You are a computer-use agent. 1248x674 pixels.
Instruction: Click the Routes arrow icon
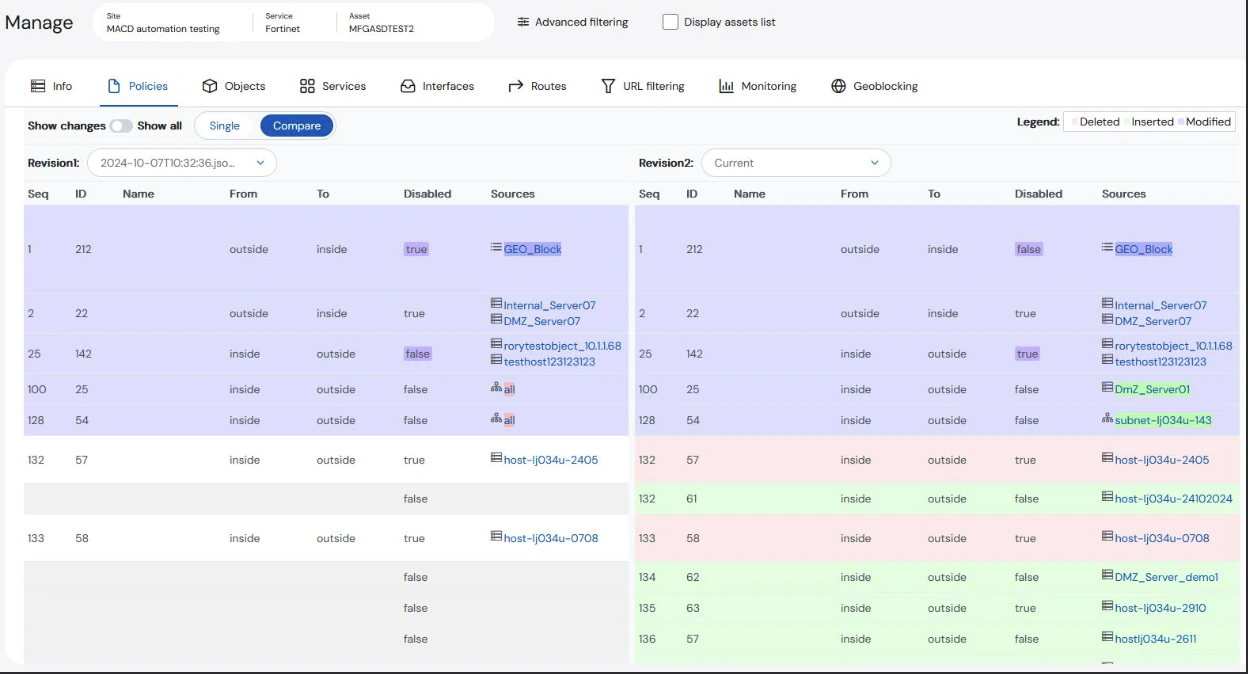[514, 86]
